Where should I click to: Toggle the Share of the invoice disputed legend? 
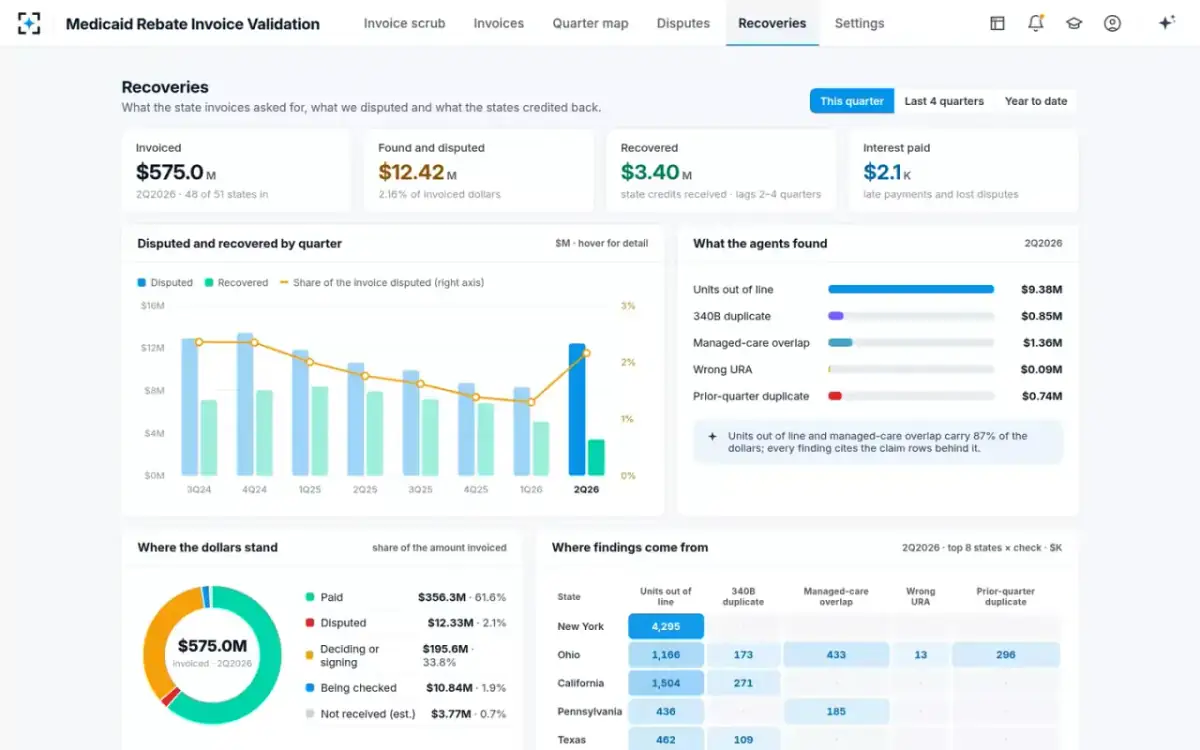coord(382,283)
